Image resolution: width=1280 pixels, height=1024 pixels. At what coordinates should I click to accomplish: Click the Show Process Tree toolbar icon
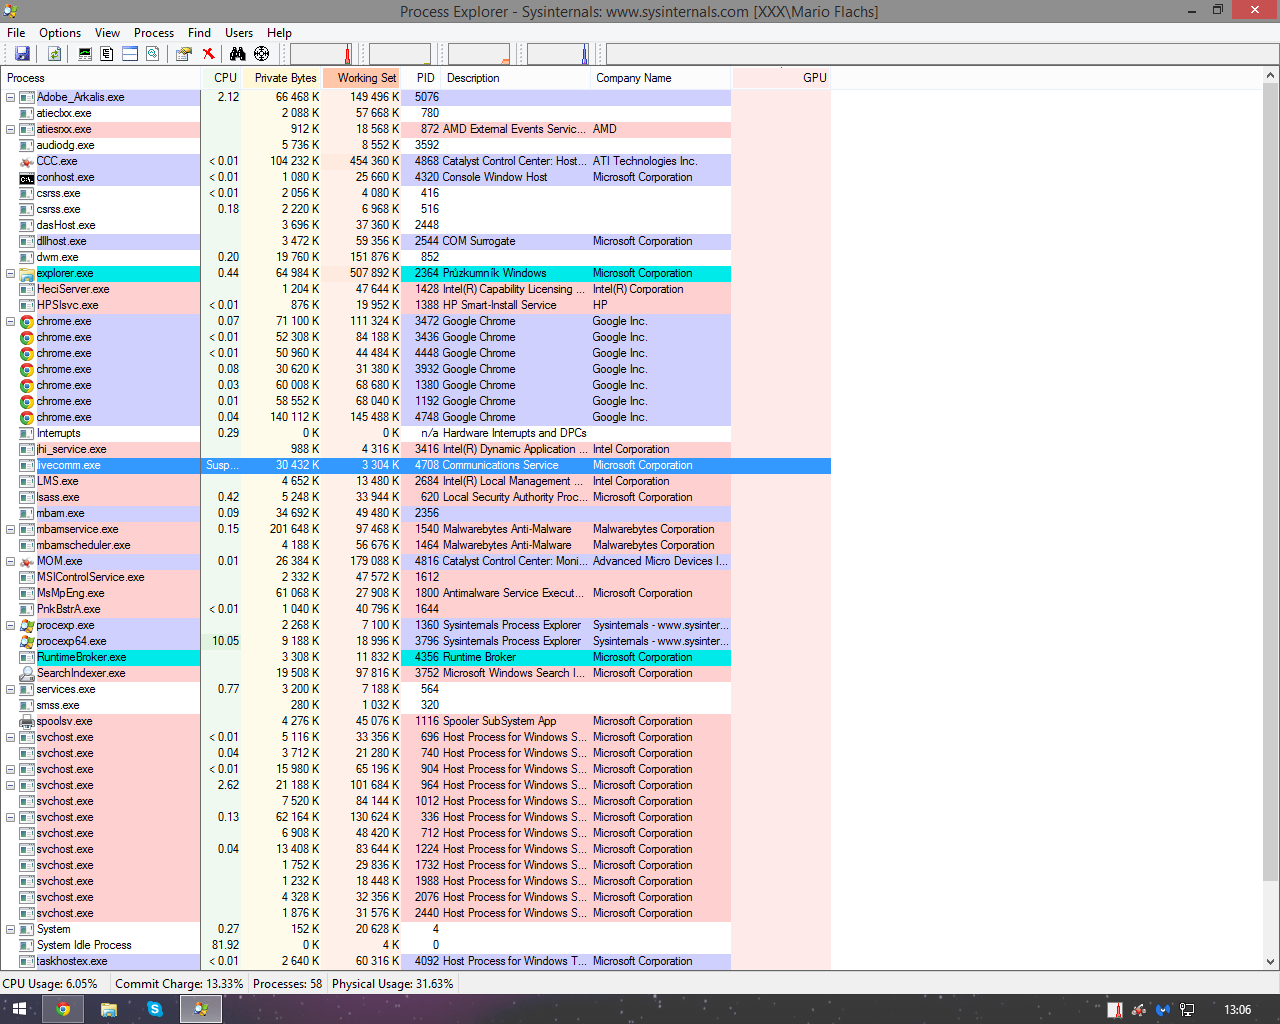point(107,54)
